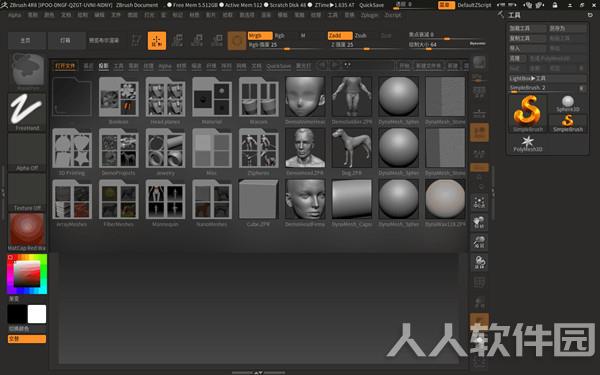
Task: Click the 复制工具 button
Action: (527, 38)
